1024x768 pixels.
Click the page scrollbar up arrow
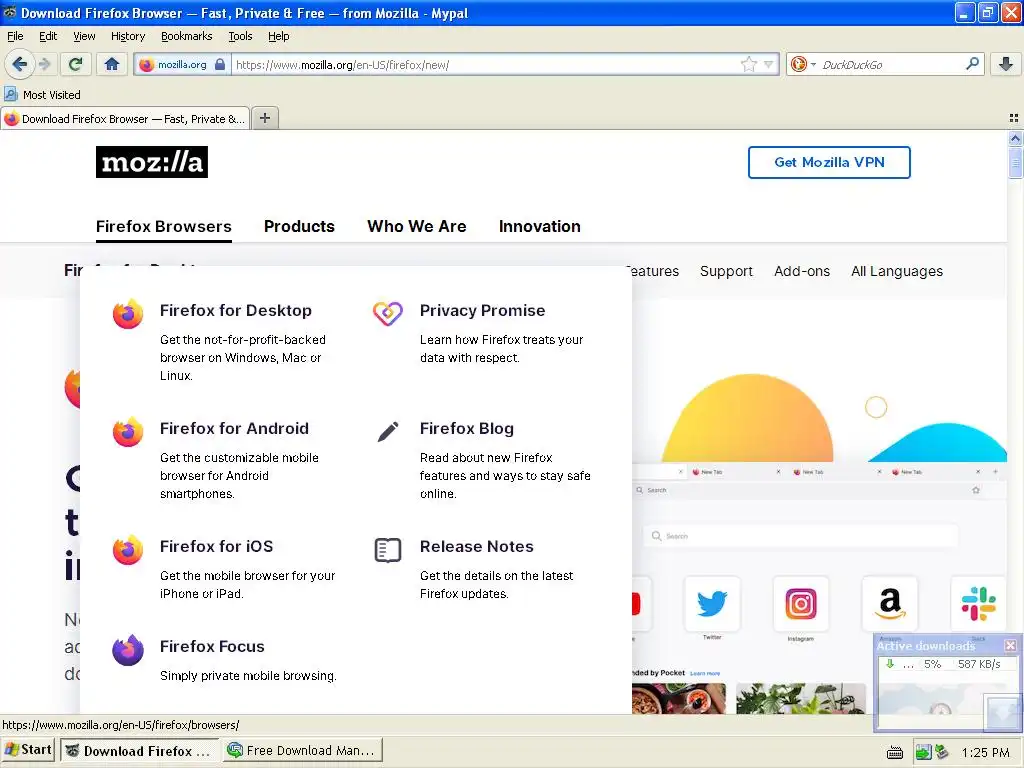tap(1015, 138)
